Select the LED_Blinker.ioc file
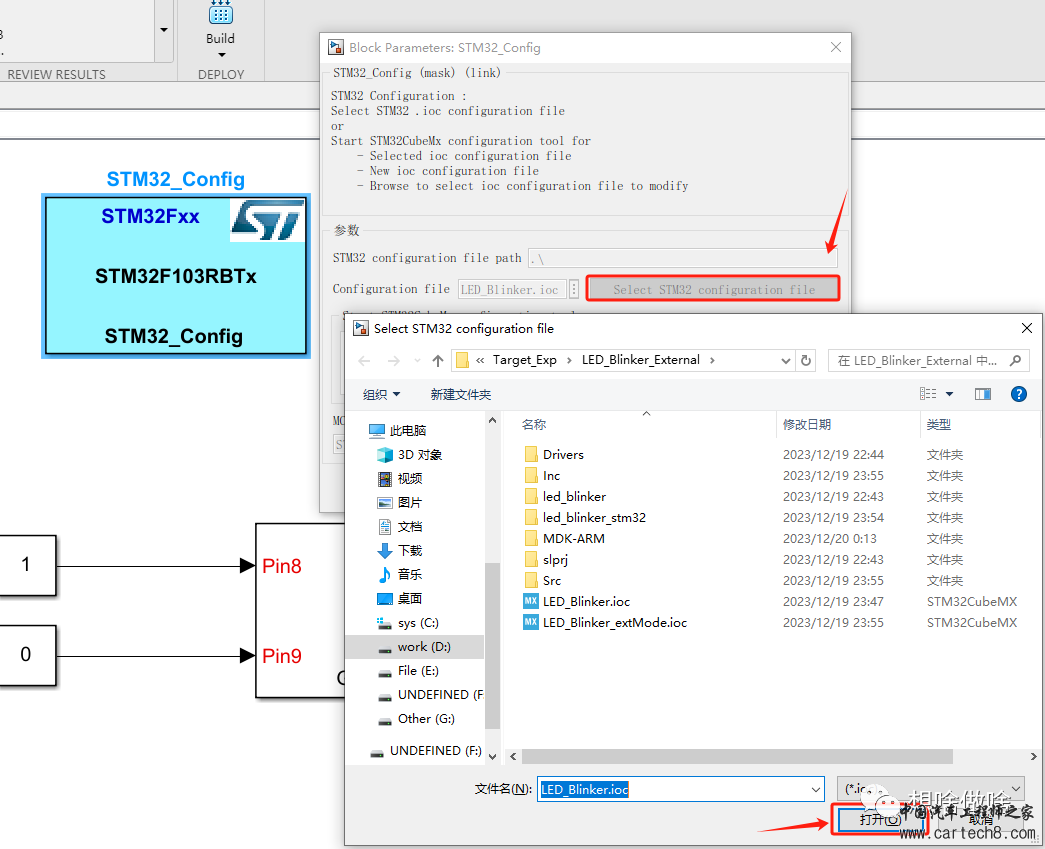The image size is (1045, 849). (x=586, y=601)
